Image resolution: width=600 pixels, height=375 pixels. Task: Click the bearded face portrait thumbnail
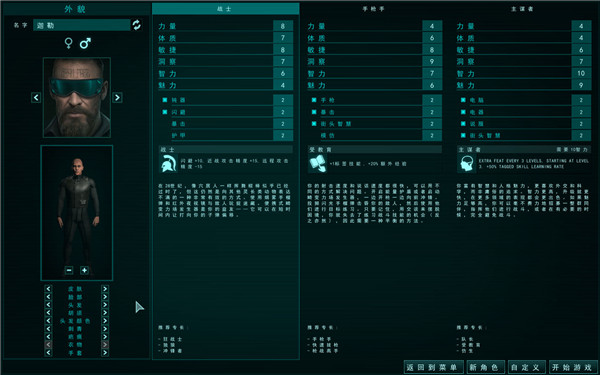77,98
